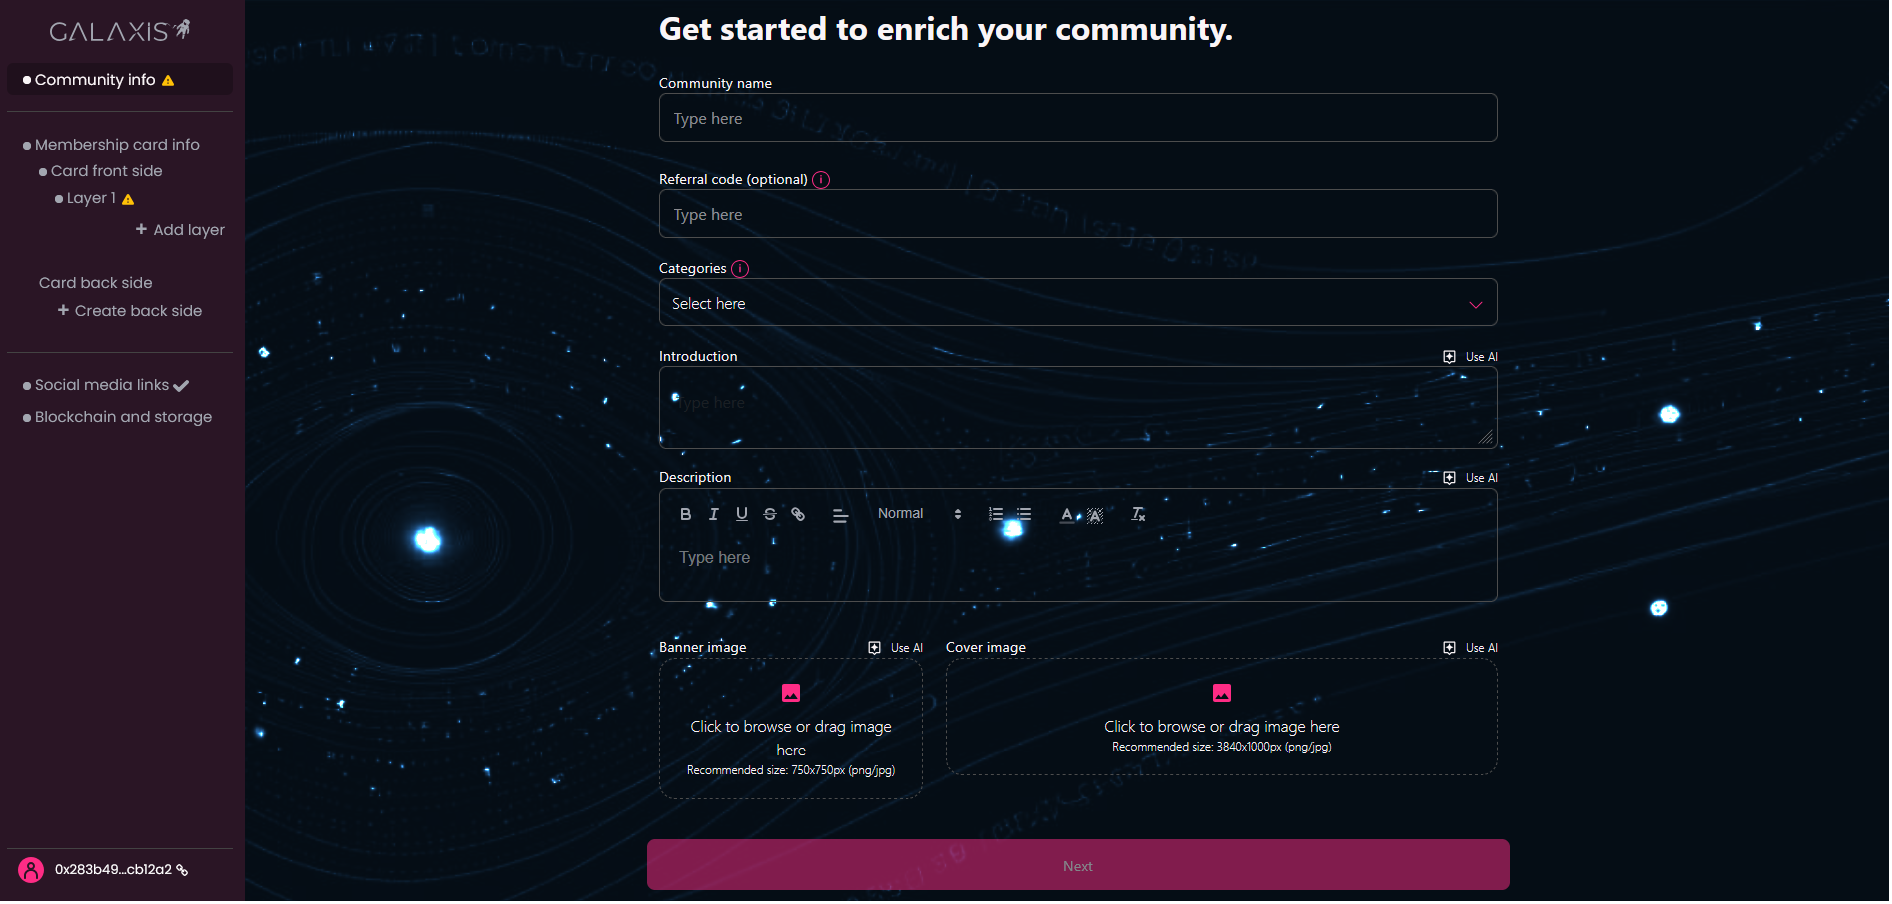Expand the Categories select dropdown

pos(1077,303)
